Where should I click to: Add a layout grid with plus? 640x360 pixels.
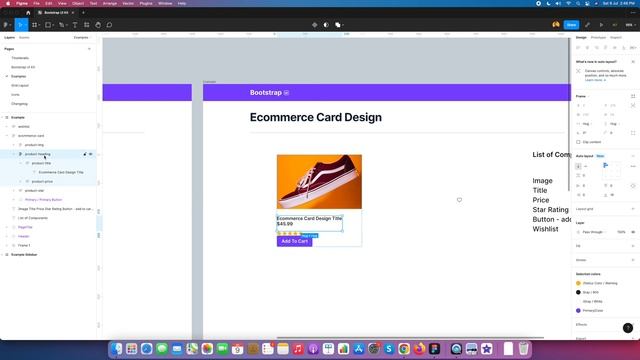click(x=633, y=209)
